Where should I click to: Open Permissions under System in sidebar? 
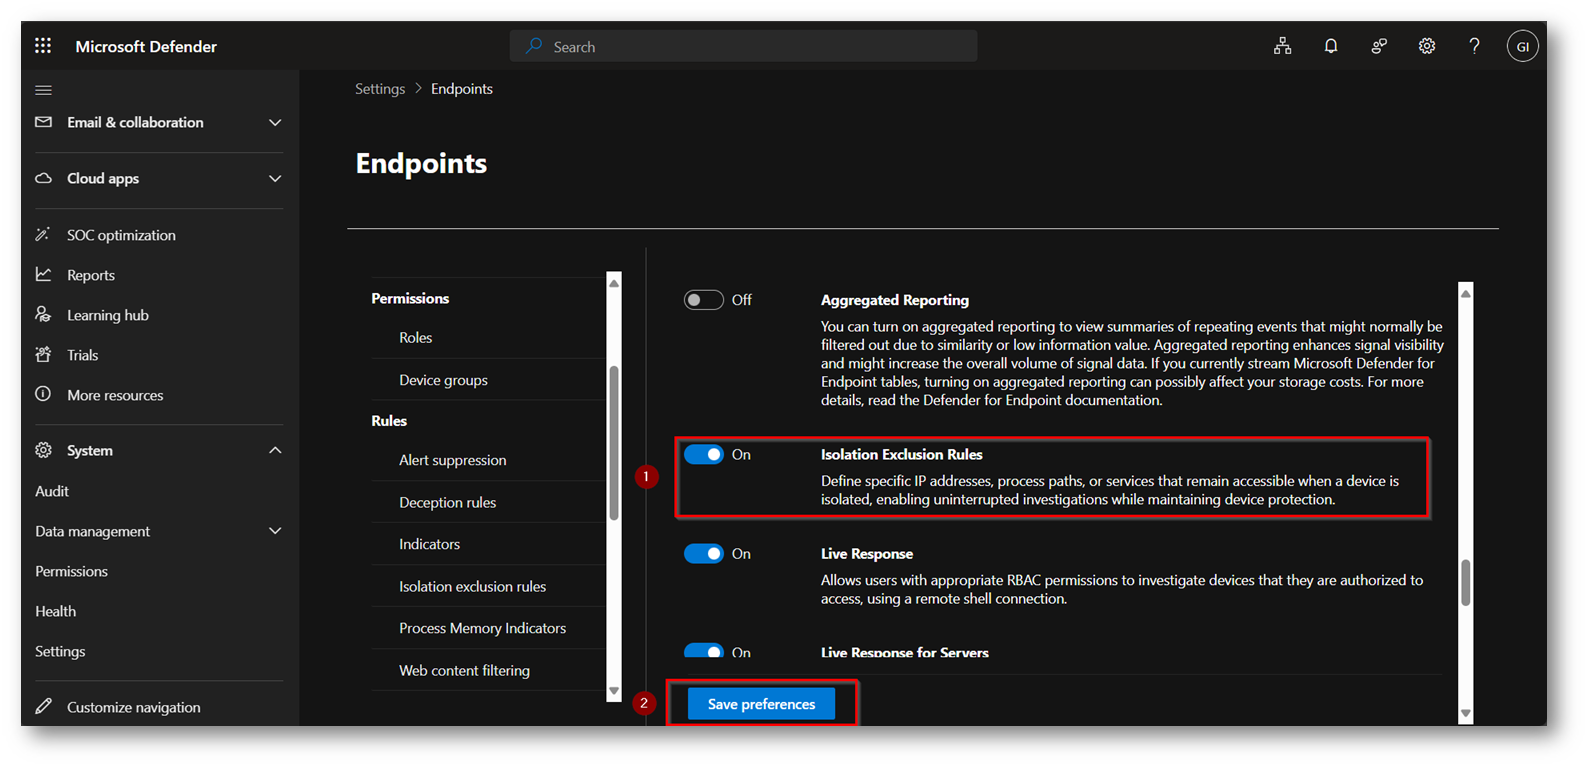(71, 571)
